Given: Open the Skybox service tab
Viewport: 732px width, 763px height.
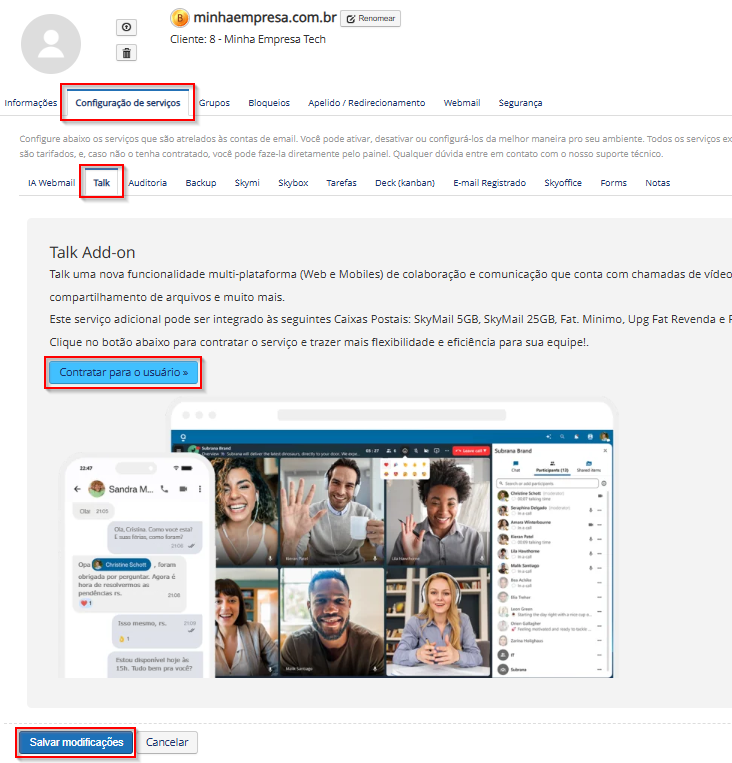Looking at the screenshot, I should pyautogui.click(x=293, y=183).
